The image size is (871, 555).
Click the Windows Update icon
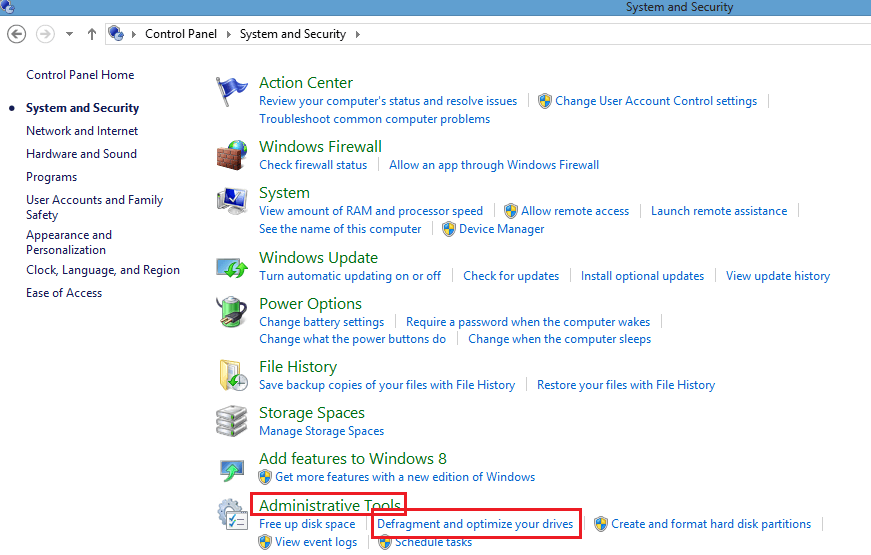tap(232, 268)
